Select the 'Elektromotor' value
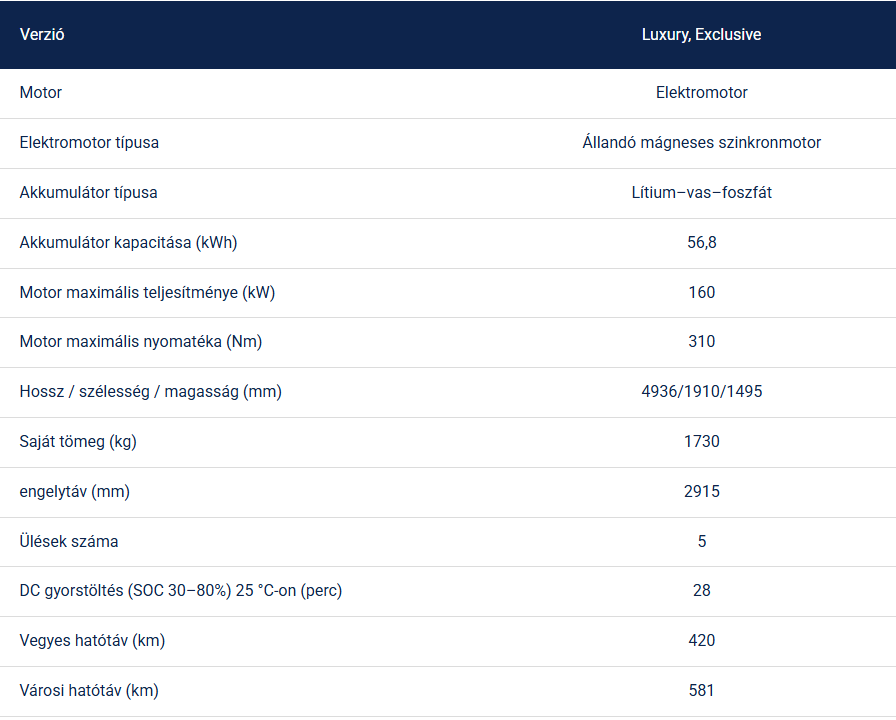This screenshot has width=896, height=720. click(x=701, y=93)
